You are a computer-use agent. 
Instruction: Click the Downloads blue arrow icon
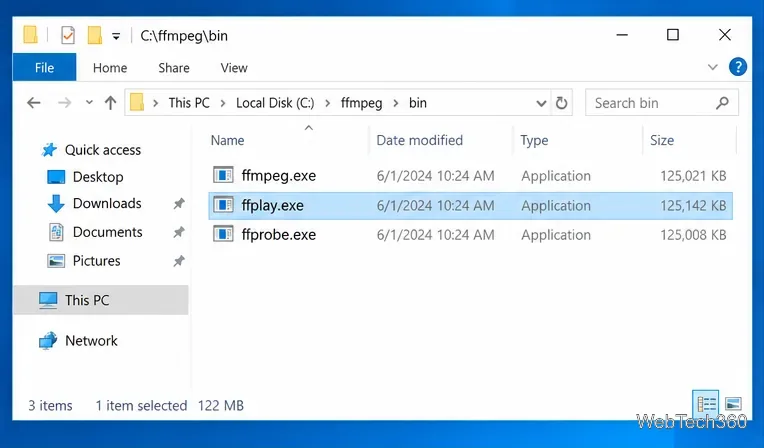point(56,203)
